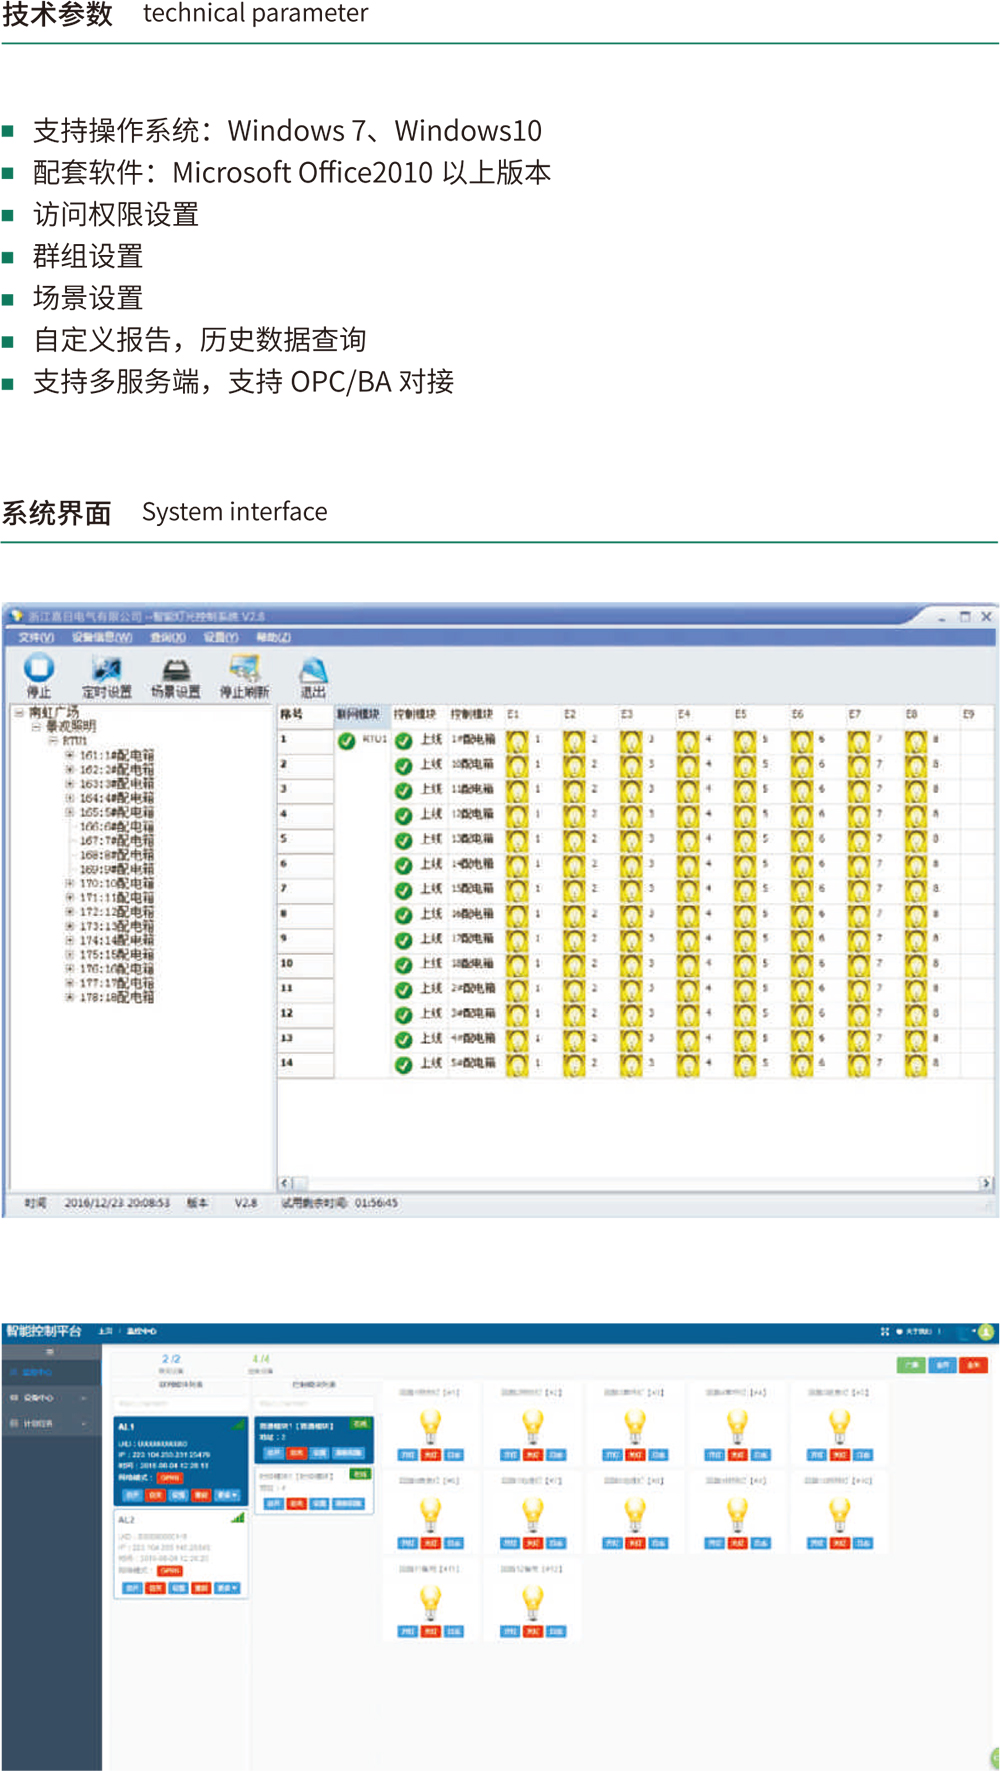This screenshot has width=1000, height=1771.
Task: Expand the 178:18配电箱 tree node
Action: [70, 997]
